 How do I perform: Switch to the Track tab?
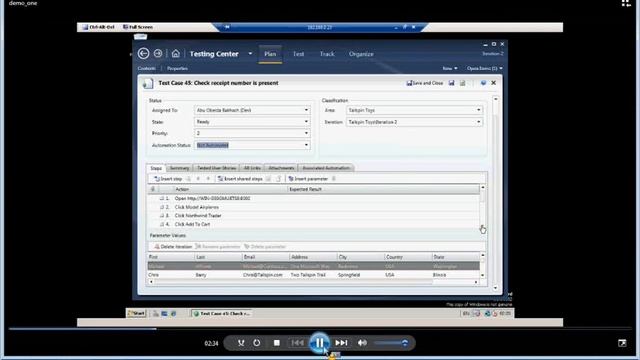tap(327, 54)
